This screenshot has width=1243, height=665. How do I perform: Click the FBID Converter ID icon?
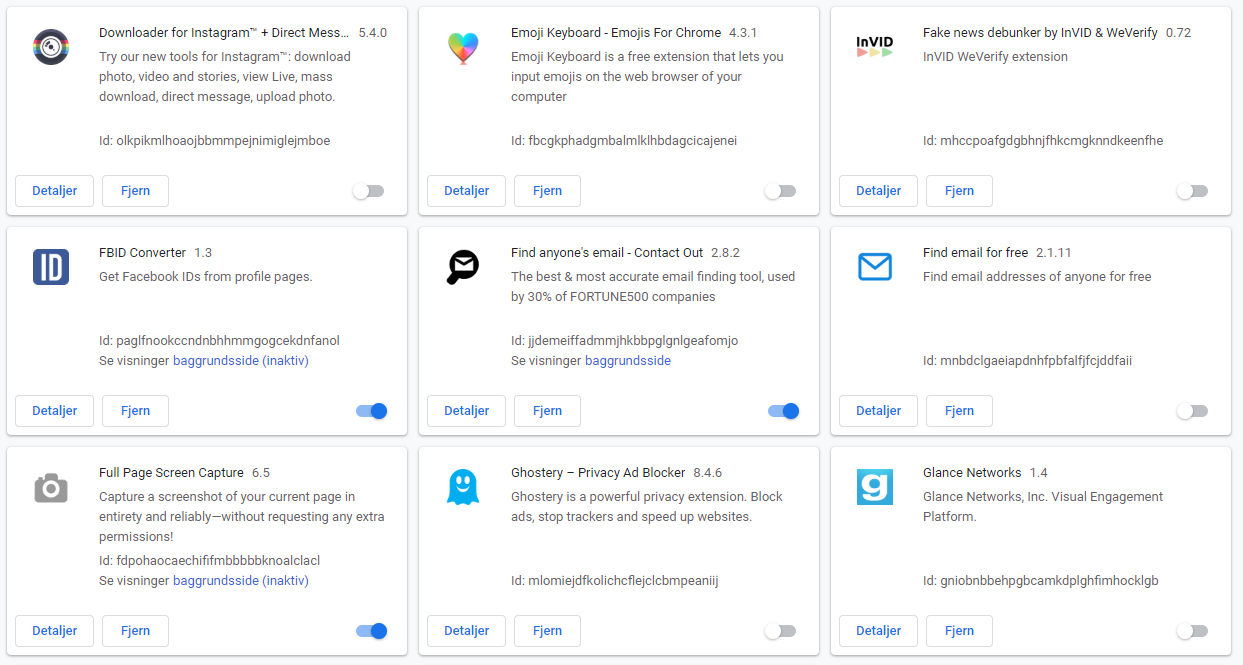point(50,267)
